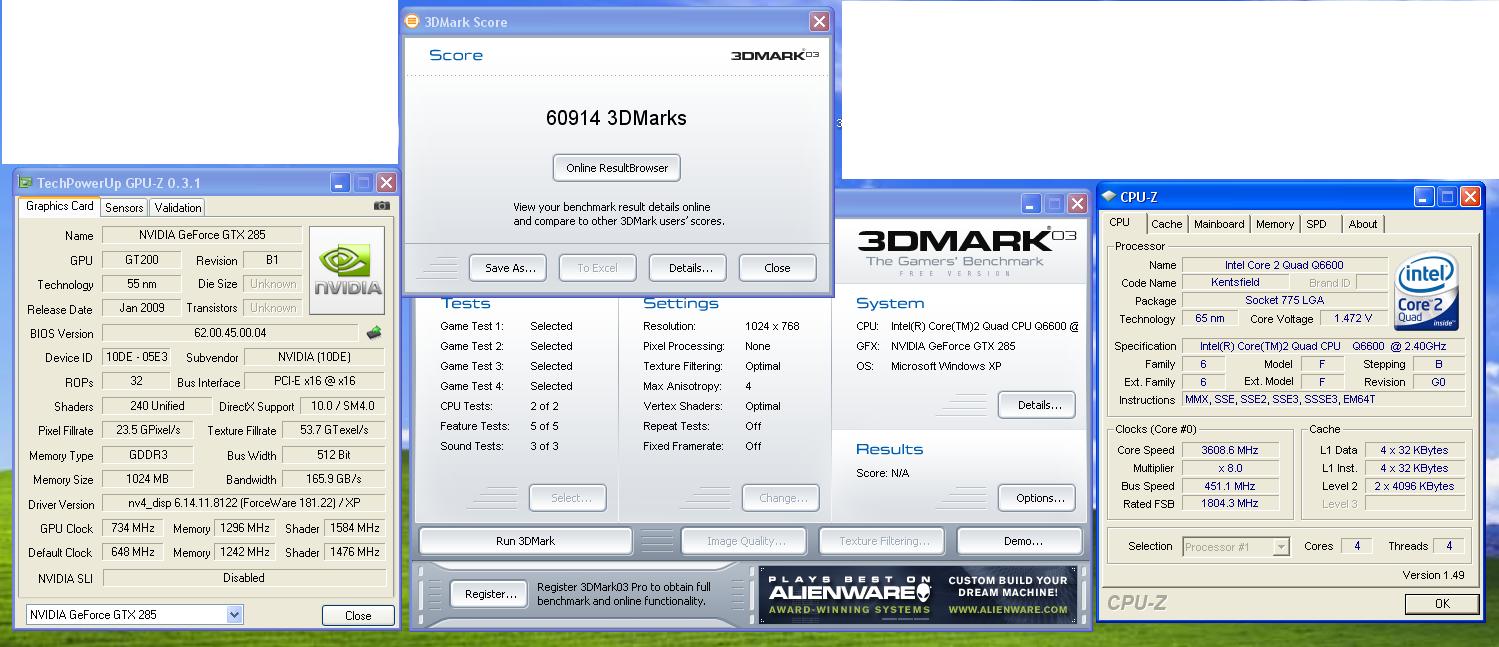Screen dimensions: 1499x647
Task: Click Save As in the 3DMark Score dialog
Action: 510,268
